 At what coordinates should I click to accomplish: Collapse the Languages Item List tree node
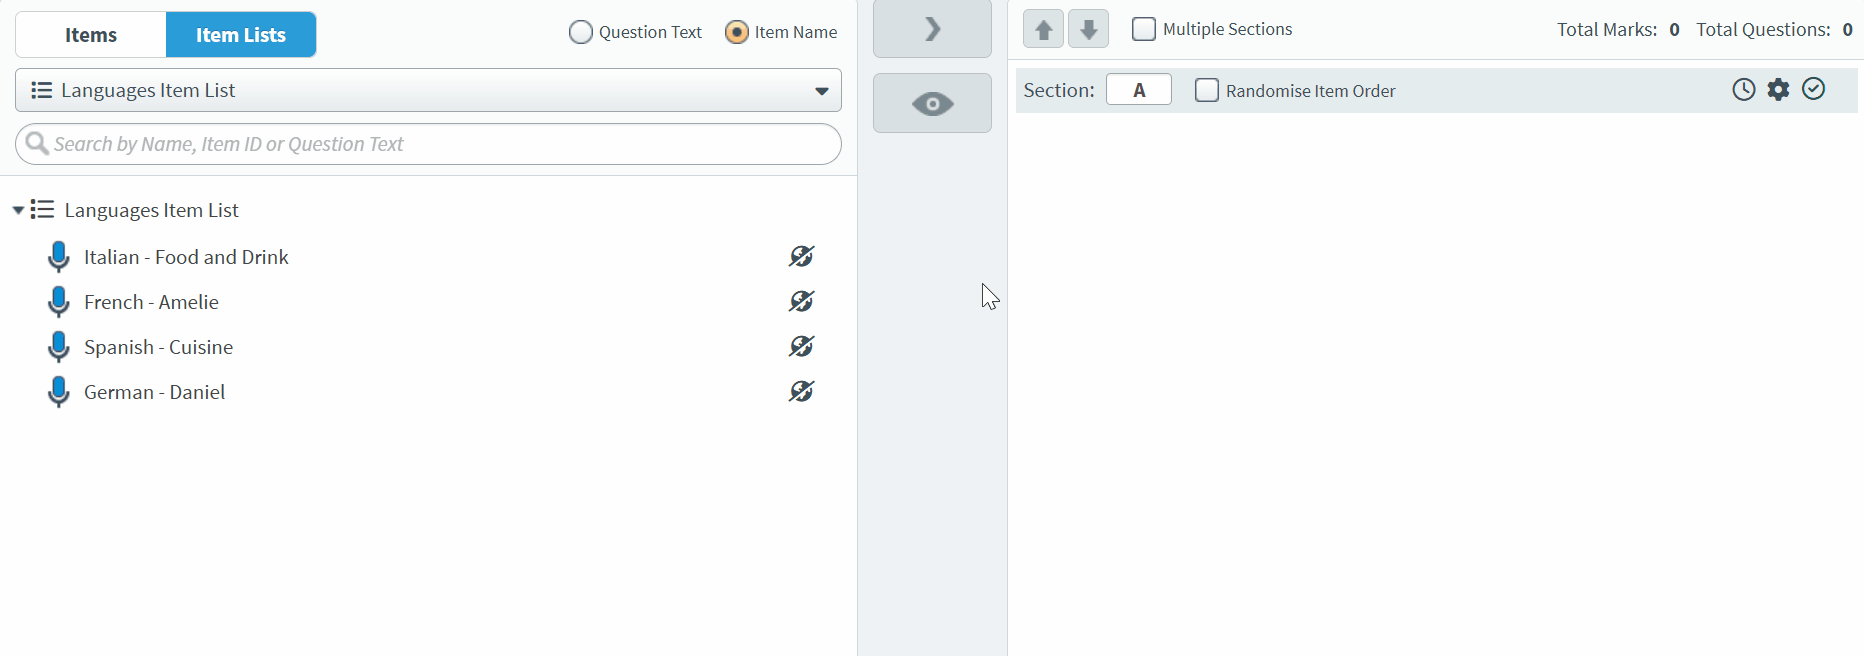tap(18, 210)
